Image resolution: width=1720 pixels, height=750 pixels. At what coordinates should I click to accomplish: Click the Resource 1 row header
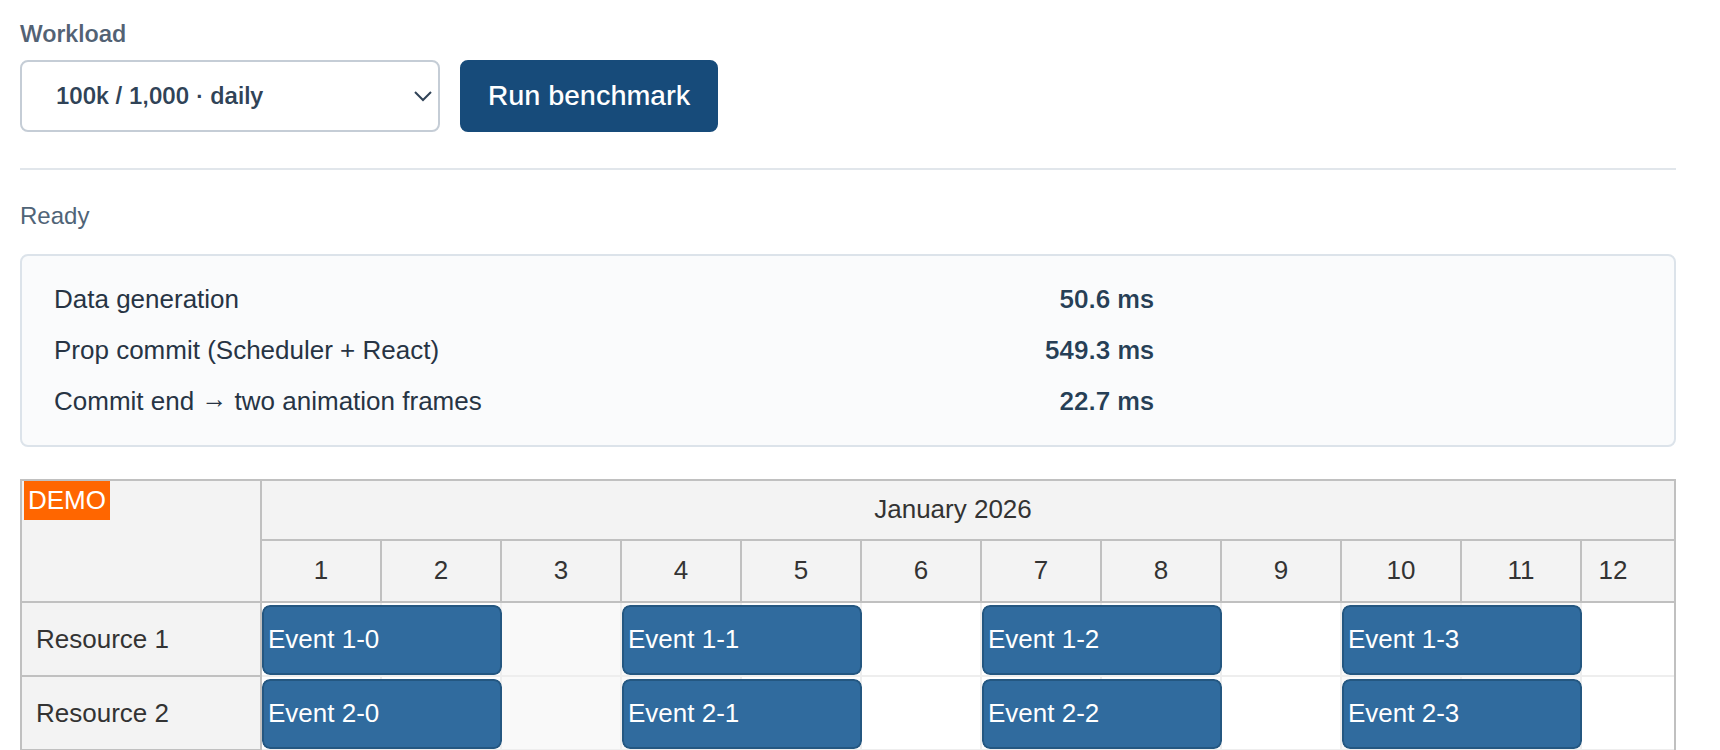point(141,639)
